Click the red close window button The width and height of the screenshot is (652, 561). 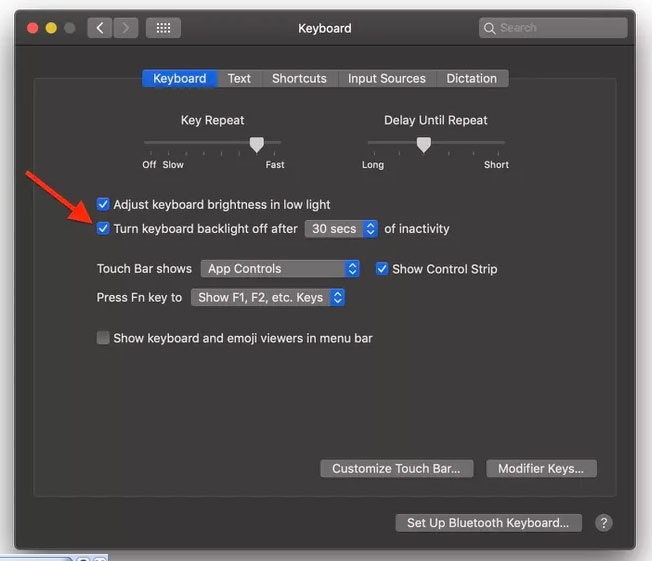click(x=30, y=28)
